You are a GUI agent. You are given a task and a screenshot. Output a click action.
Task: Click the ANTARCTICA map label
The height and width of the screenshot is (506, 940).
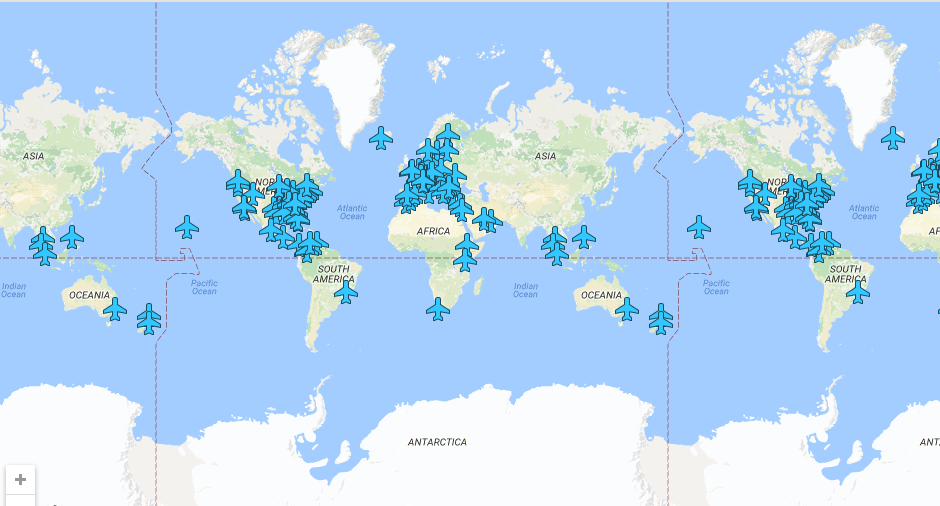click(437, 442)
